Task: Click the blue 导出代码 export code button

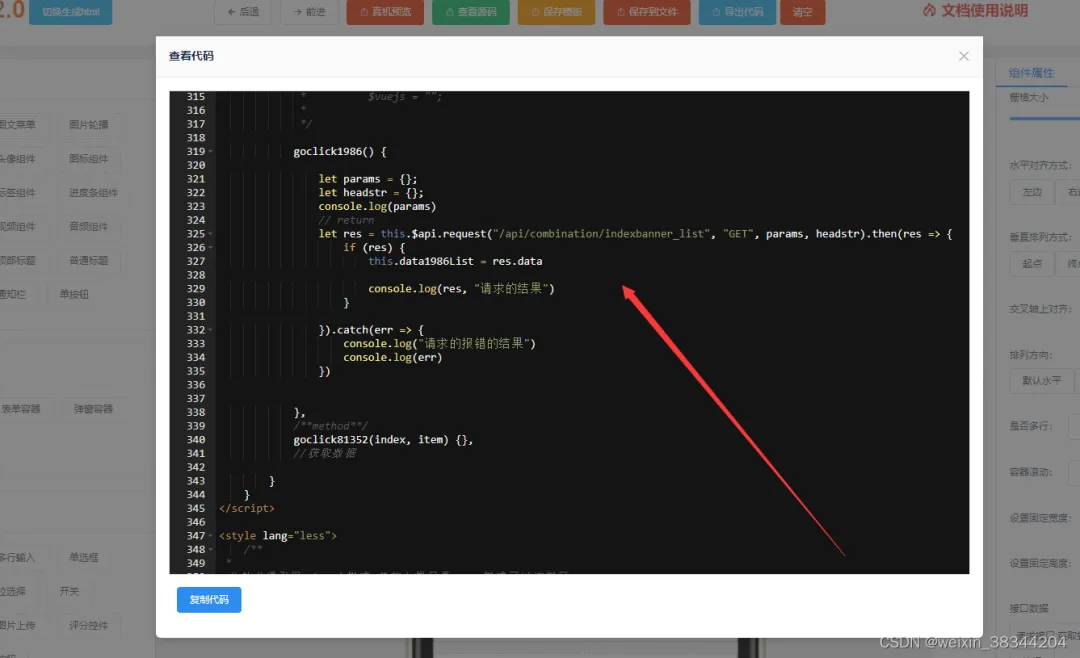Action: coord(737,12)
